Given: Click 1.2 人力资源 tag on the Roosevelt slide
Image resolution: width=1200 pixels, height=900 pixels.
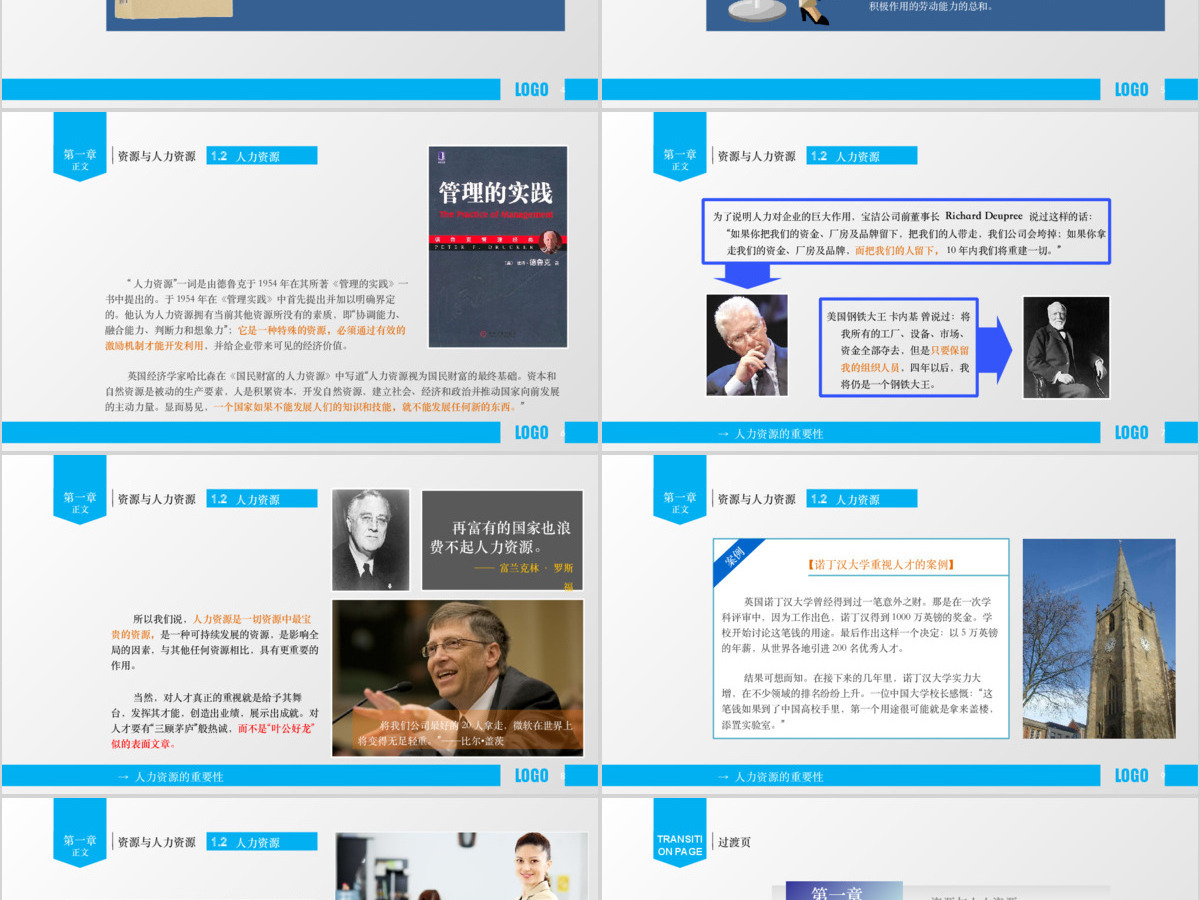Looking at the screenshot, I should click(262, 499).
